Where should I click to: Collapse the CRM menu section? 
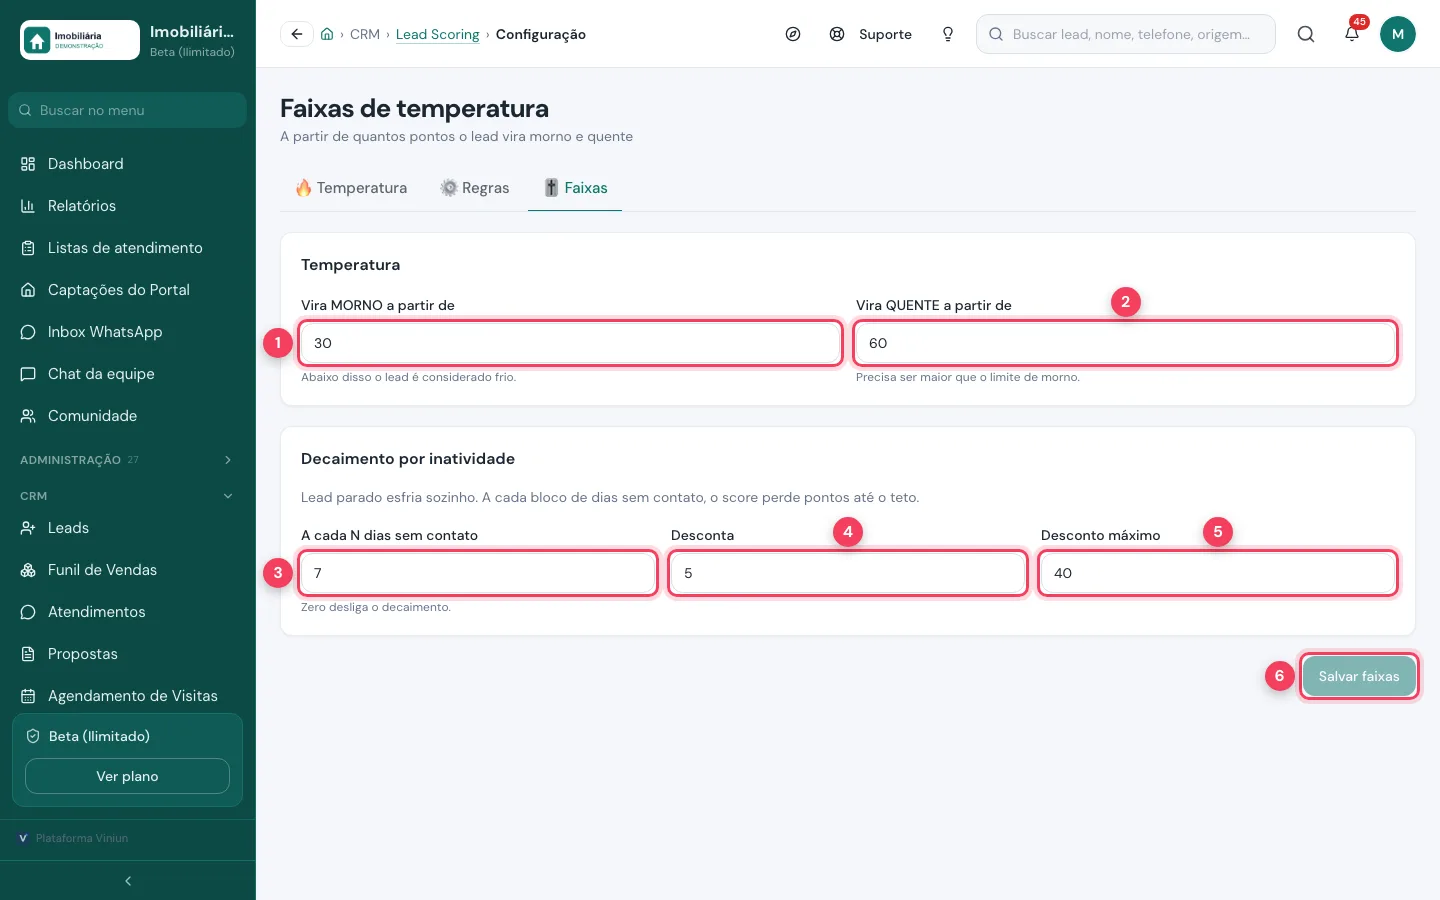pyautogui.click(x=128, y=496)
